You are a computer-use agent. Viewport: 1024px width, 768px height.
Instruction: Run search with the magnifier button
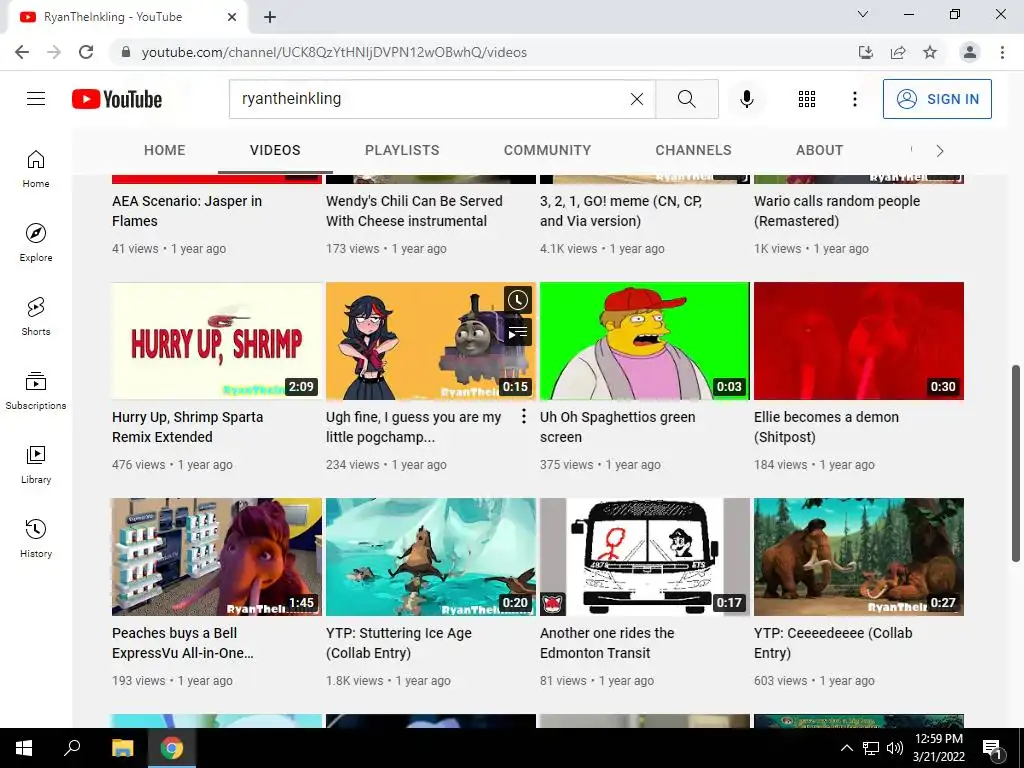coord(686,99)
